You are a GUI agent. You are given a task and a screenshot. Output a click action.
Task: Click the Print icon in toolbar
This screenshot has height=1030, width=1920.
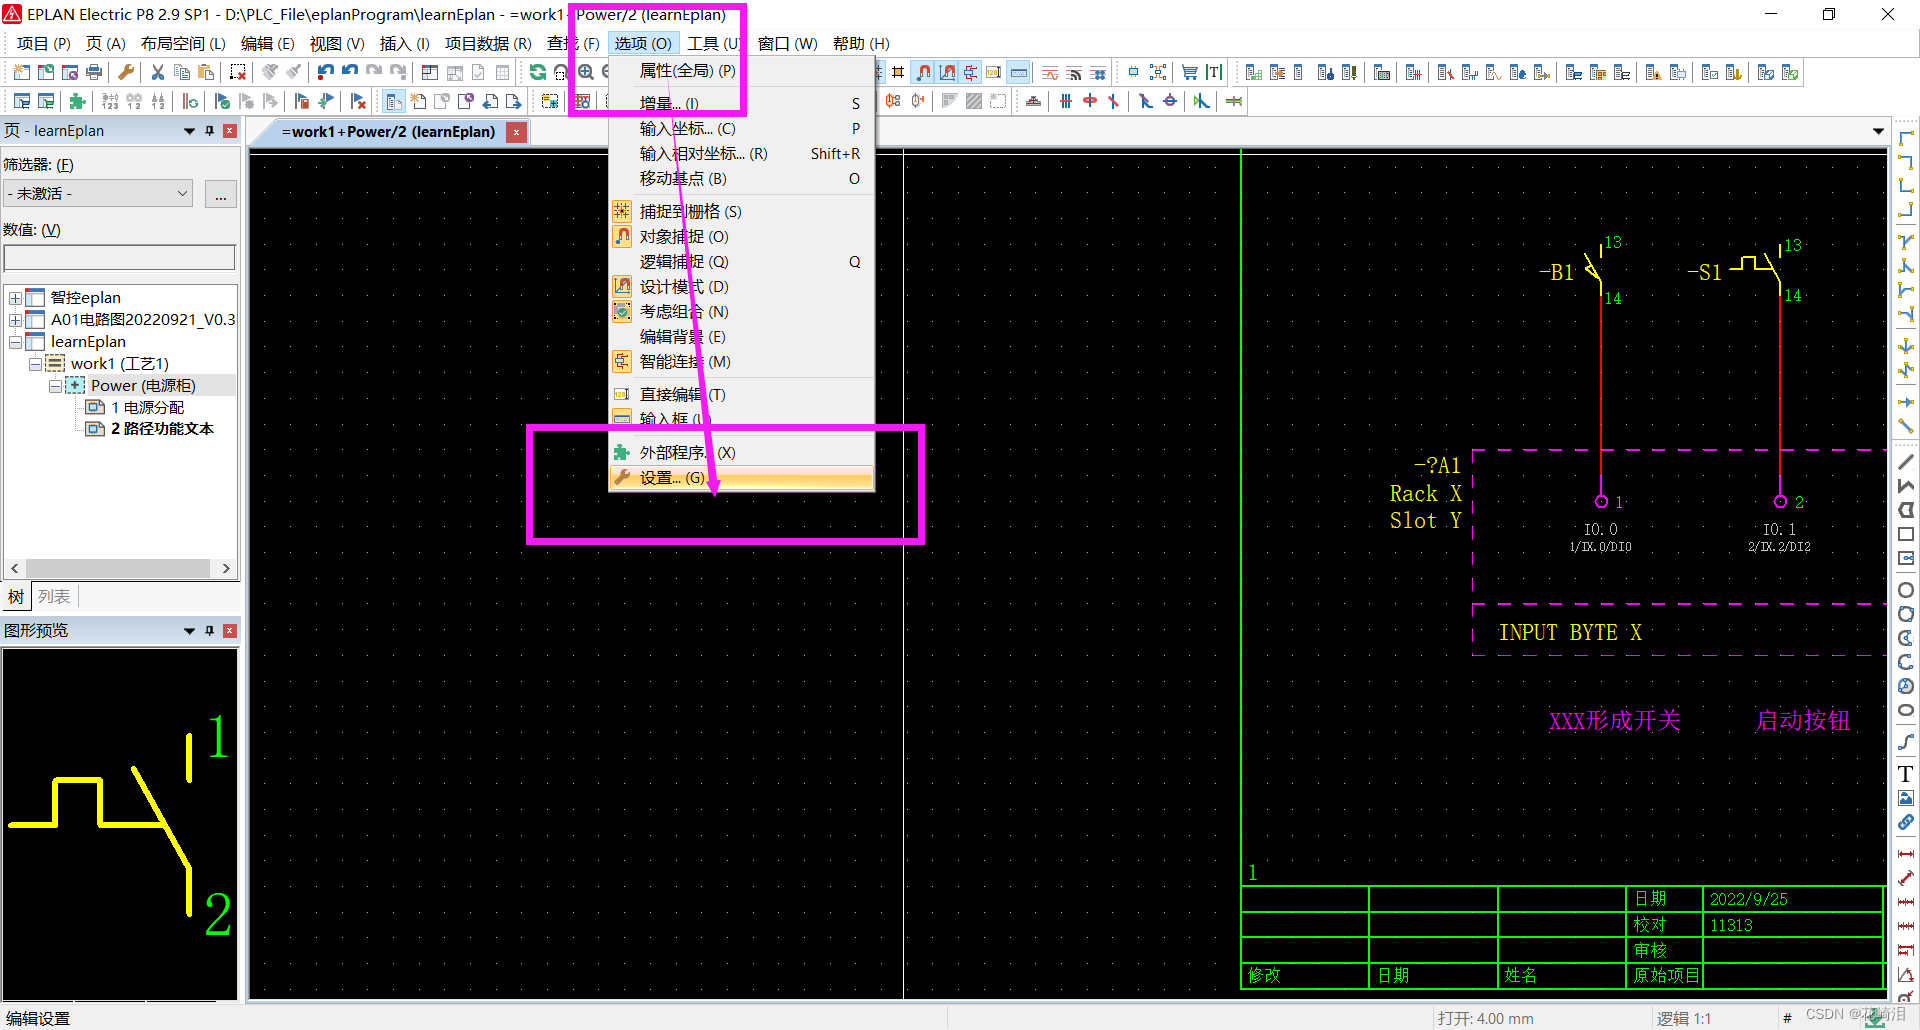tap(94, 72)
